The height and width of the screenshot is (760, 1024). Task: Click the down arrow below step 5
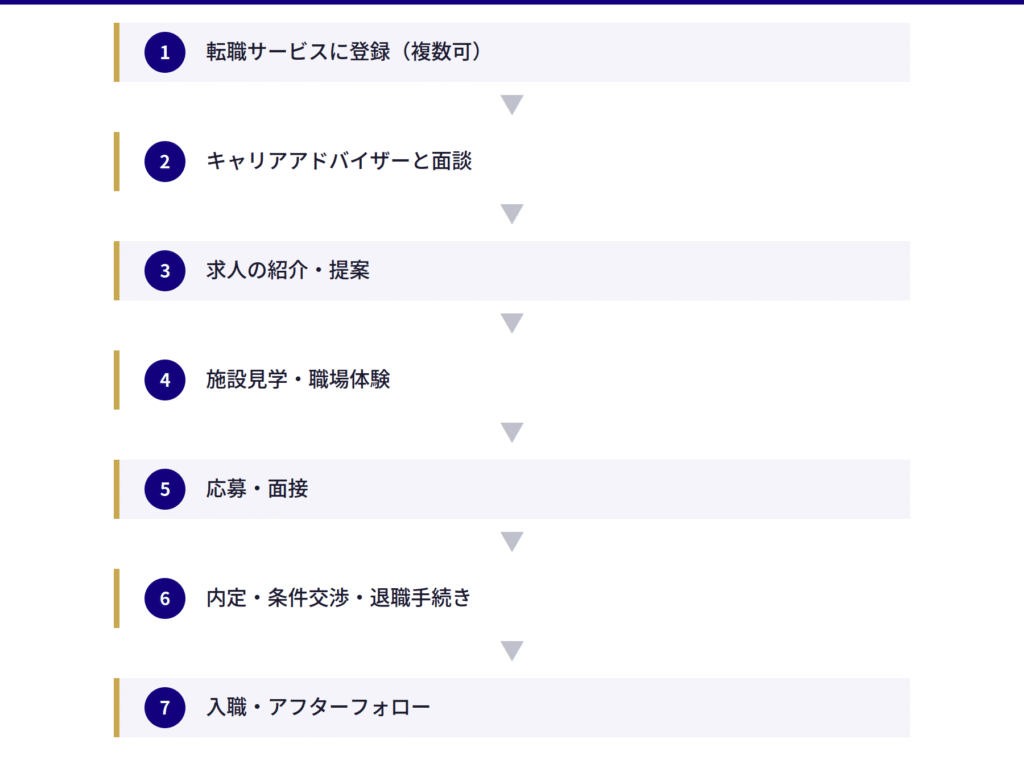(x=512, y=542)
